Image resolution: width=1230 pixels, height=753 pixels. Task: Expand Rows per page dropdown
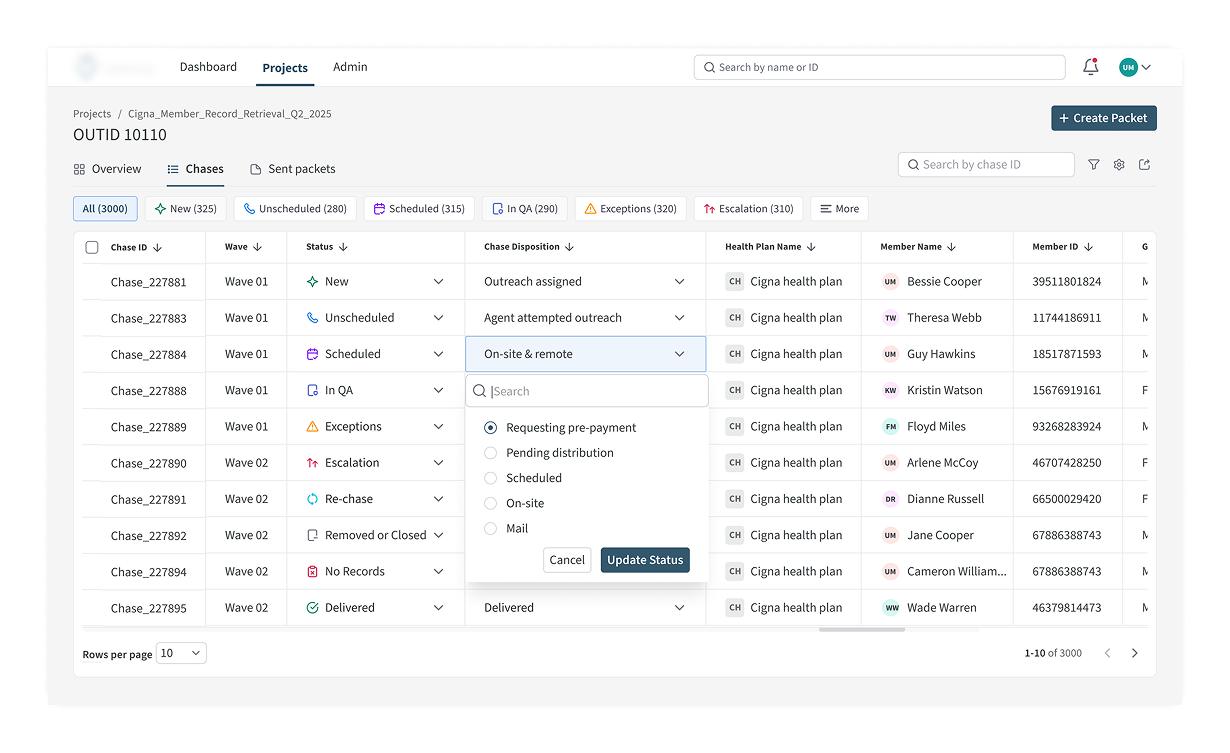click(182, 653)
